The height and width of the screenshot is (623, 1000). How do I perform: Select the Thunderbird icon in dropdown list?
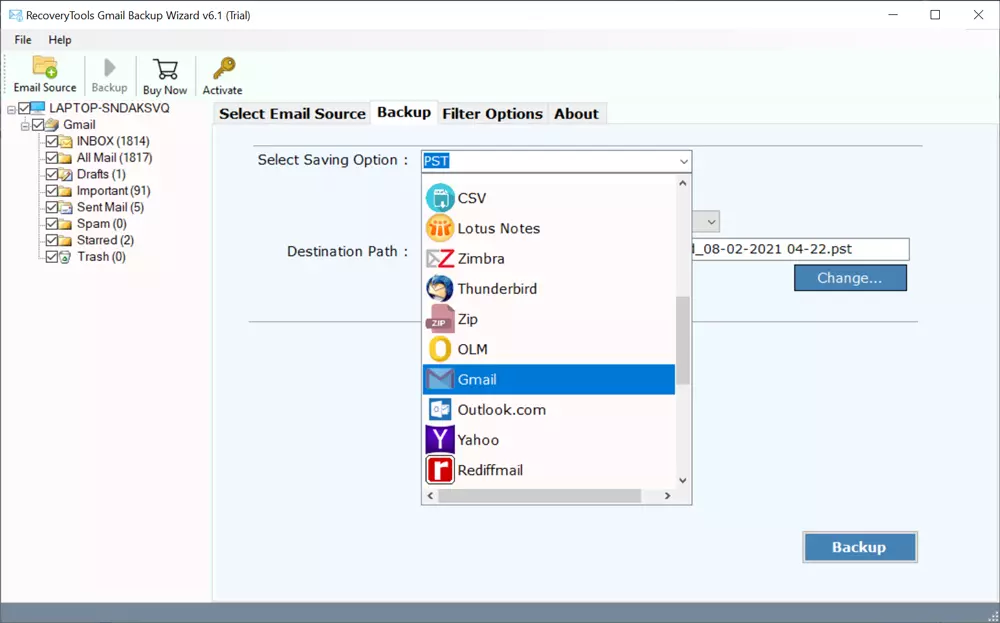click(x=440, y=289)
